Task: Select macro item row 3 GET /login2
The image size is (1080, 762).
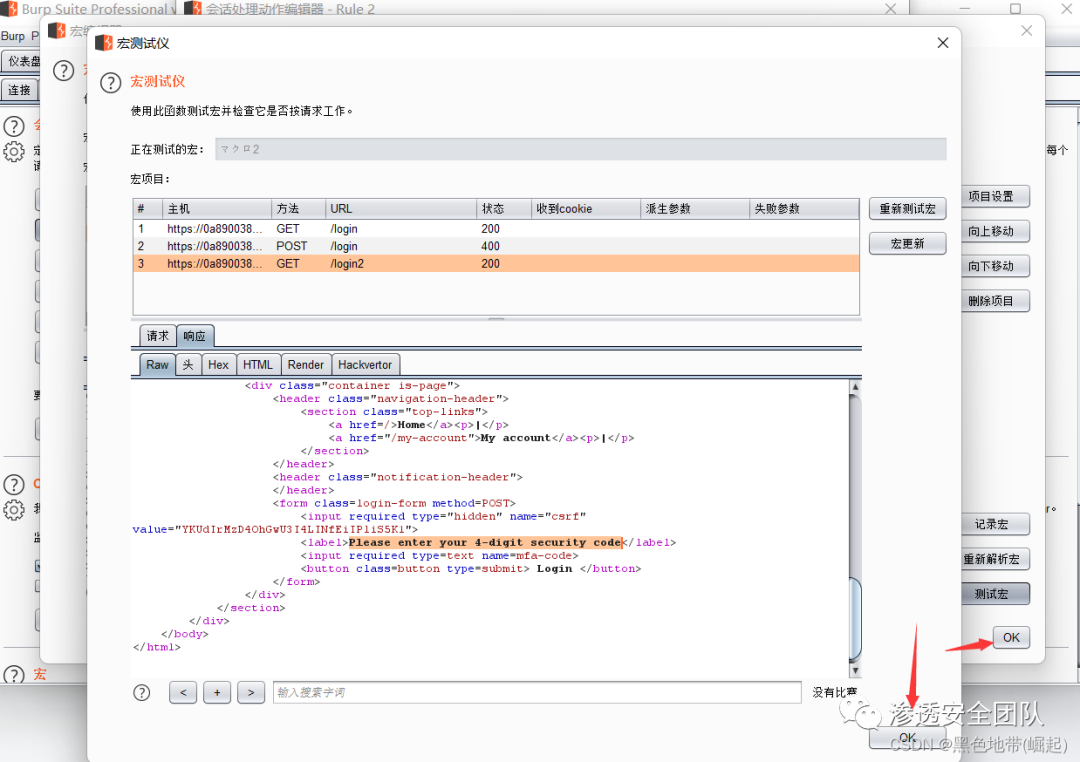Action: (x=496, y=264)
